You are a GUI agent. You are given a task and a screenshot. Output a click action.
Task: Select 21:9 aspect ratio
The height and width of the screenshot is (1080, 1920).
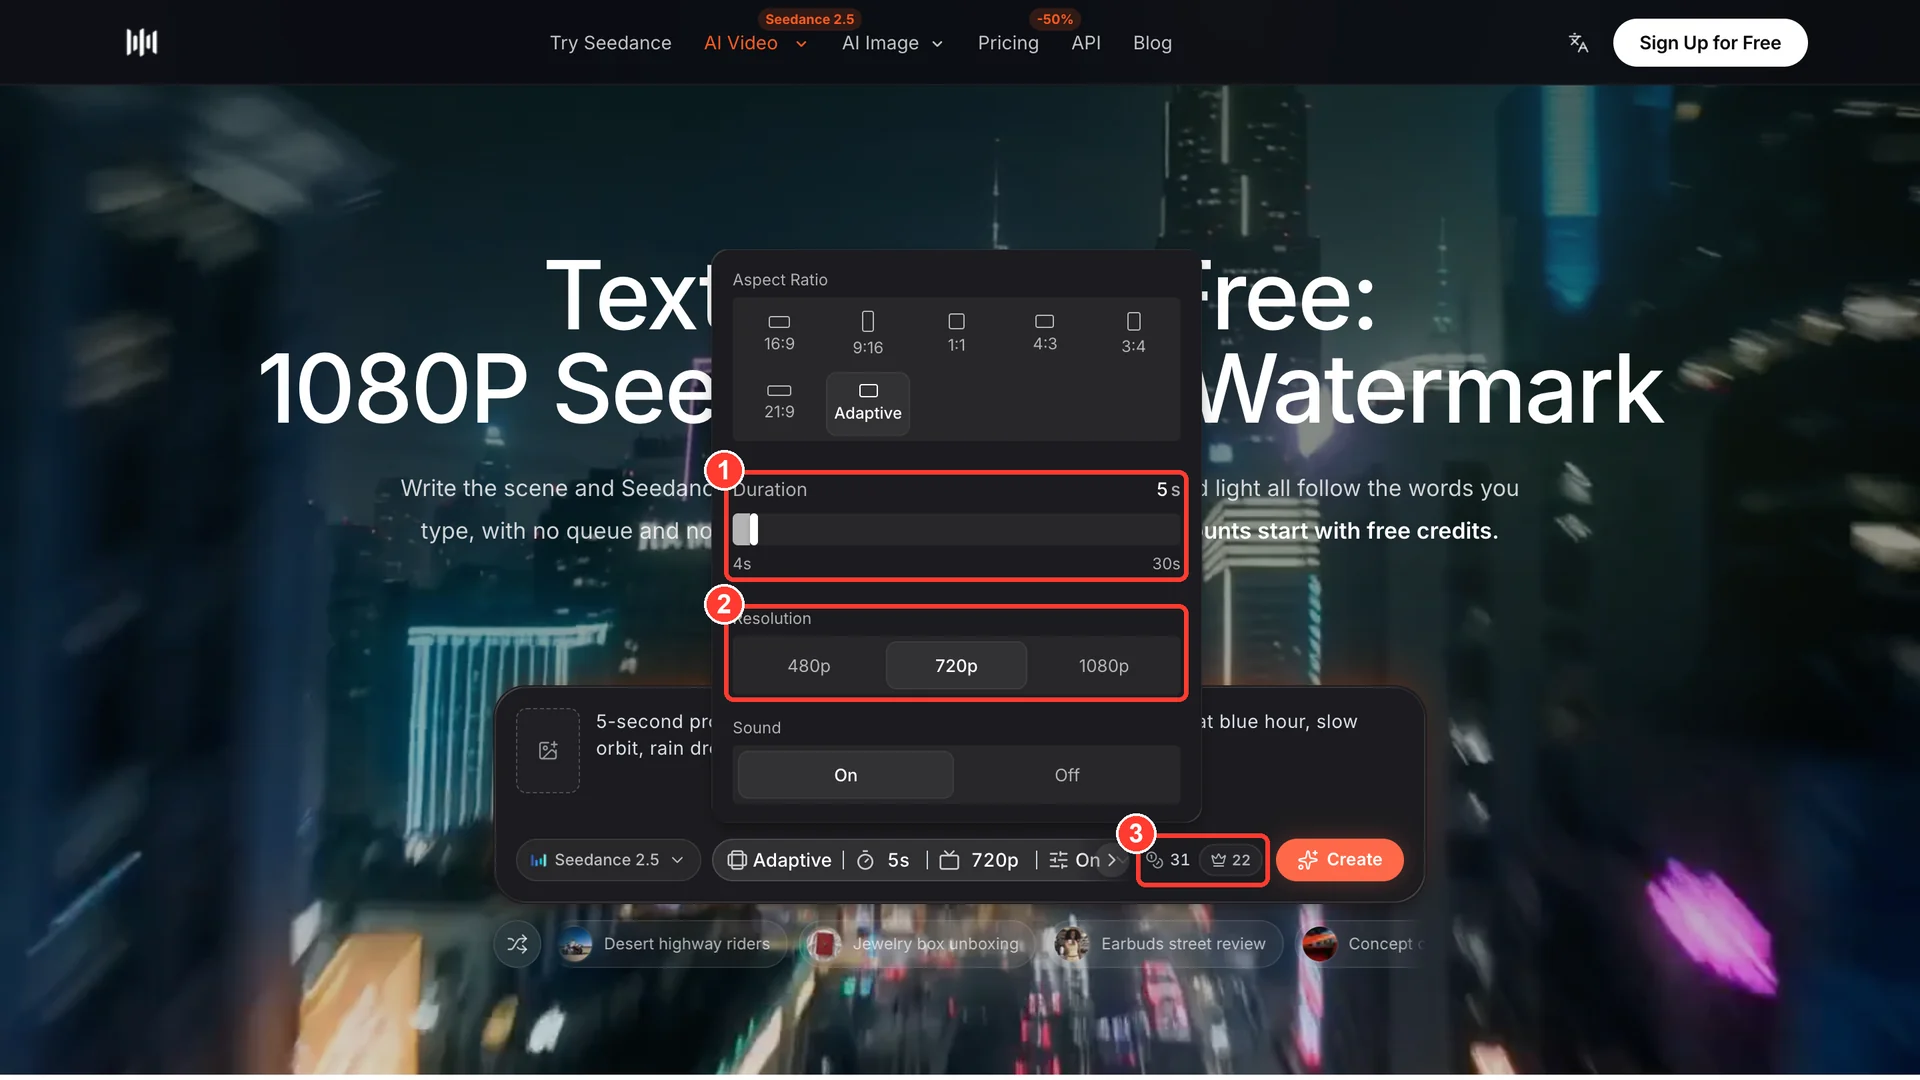779,402
